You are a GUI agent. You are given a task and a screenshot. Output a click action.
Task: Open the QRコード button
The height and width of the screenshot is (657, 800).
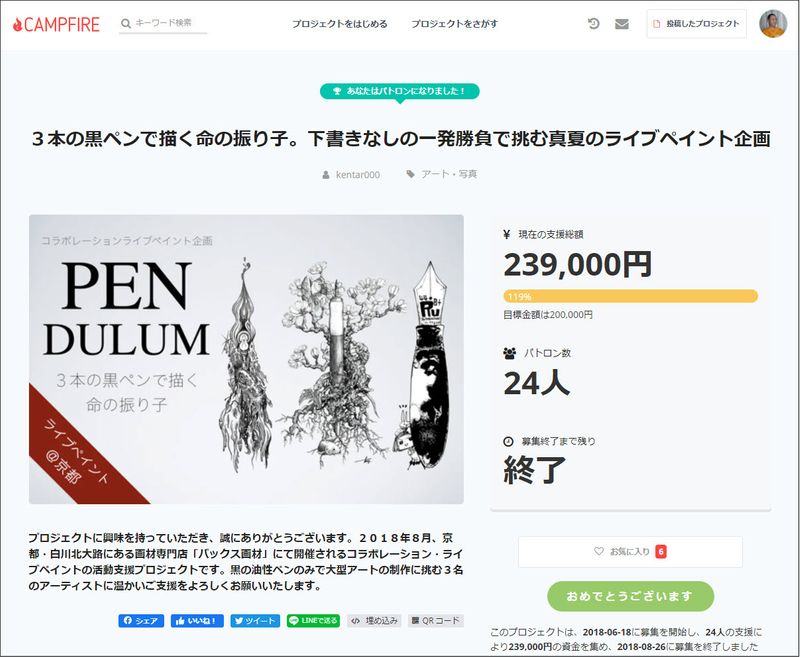pyautogui.click(x=436, y=620)
